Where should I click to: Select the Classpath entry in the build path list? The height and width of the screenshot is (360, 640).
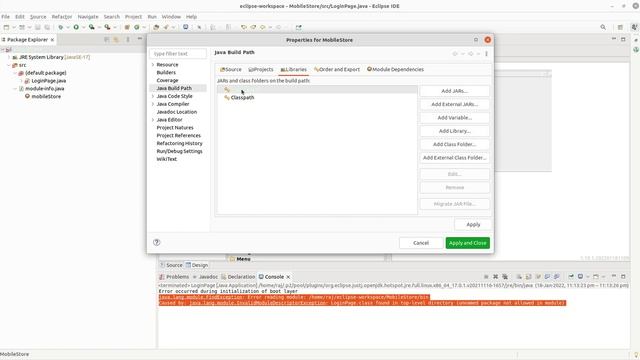pos(242,98)
